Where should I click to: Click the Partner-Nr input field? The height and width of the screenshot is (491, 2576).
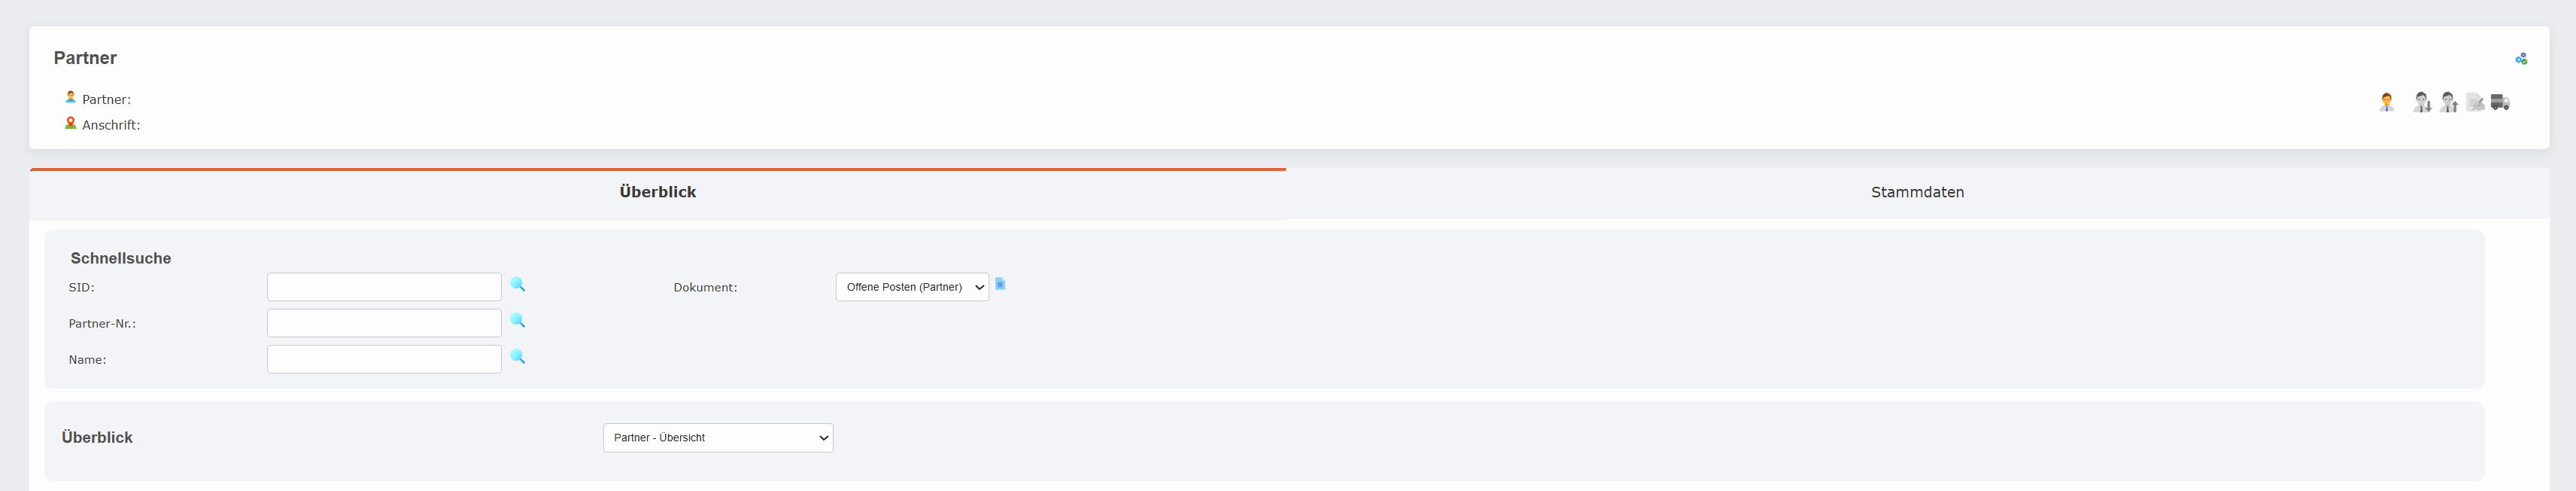384,322
